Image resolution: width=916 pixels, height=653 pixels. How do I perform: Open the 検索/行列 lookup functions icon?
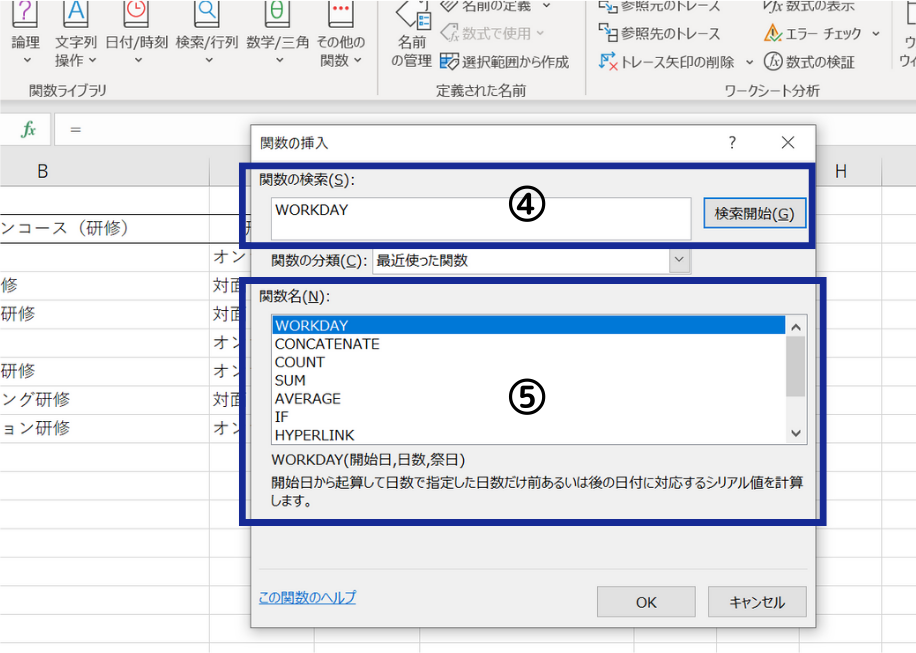tap(206, 14)
